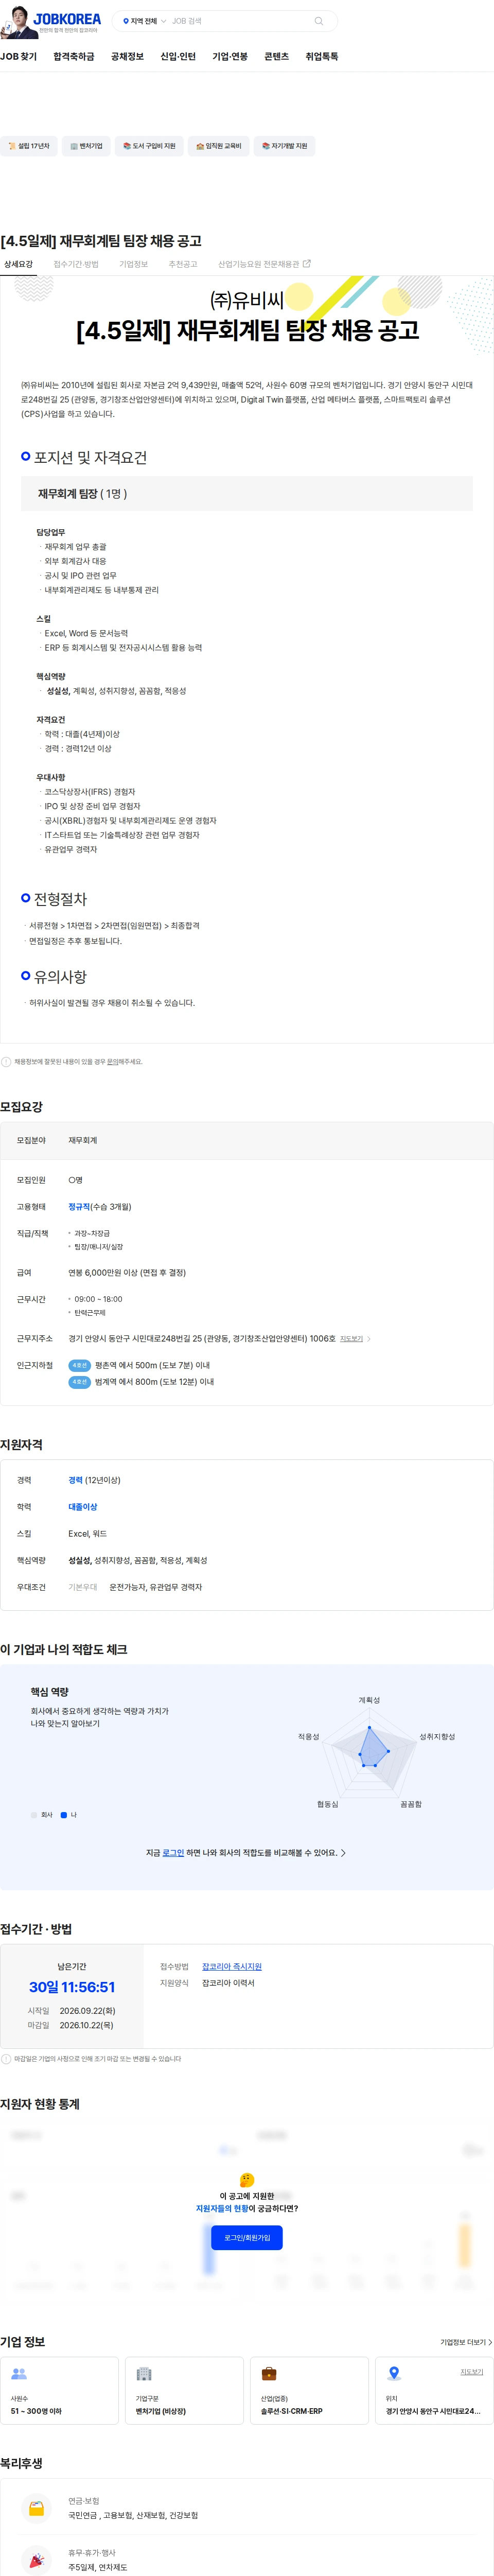The height and width of the screenshot is (2576, 494).
Task: Click the 휴무·휴가·행사 party icon
Action: point(37,2561)
